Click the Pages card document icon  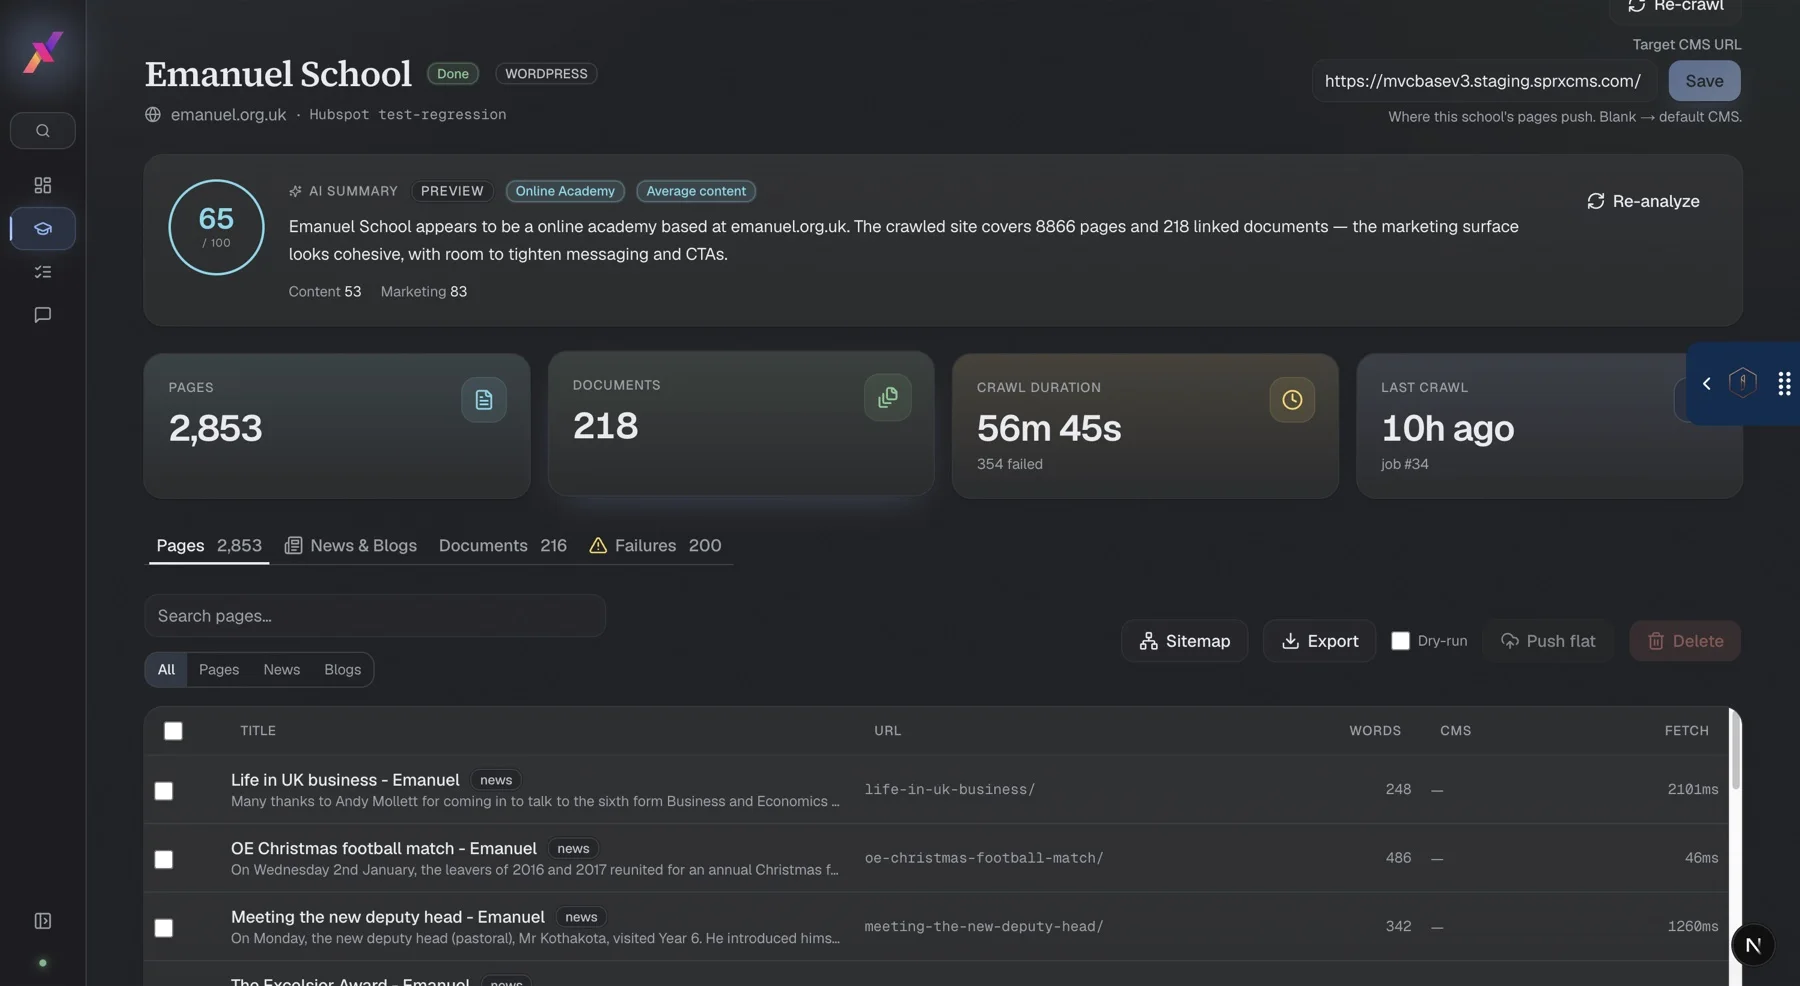[484, 400]
